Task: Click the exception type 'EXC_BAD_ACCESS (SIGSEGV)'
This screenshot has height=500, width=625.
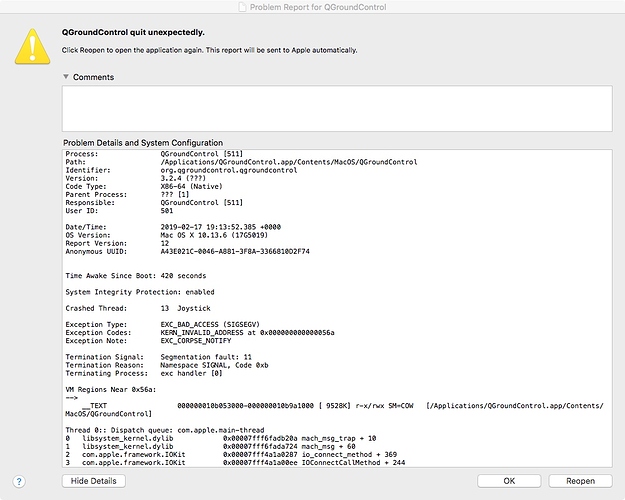Action: point(210,325)
